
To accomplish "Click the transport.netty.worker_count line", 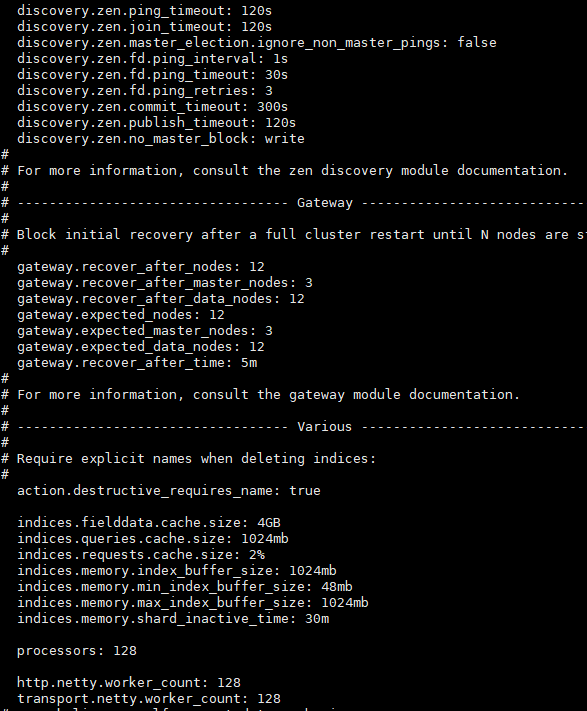I will click(x=149, y=699).
